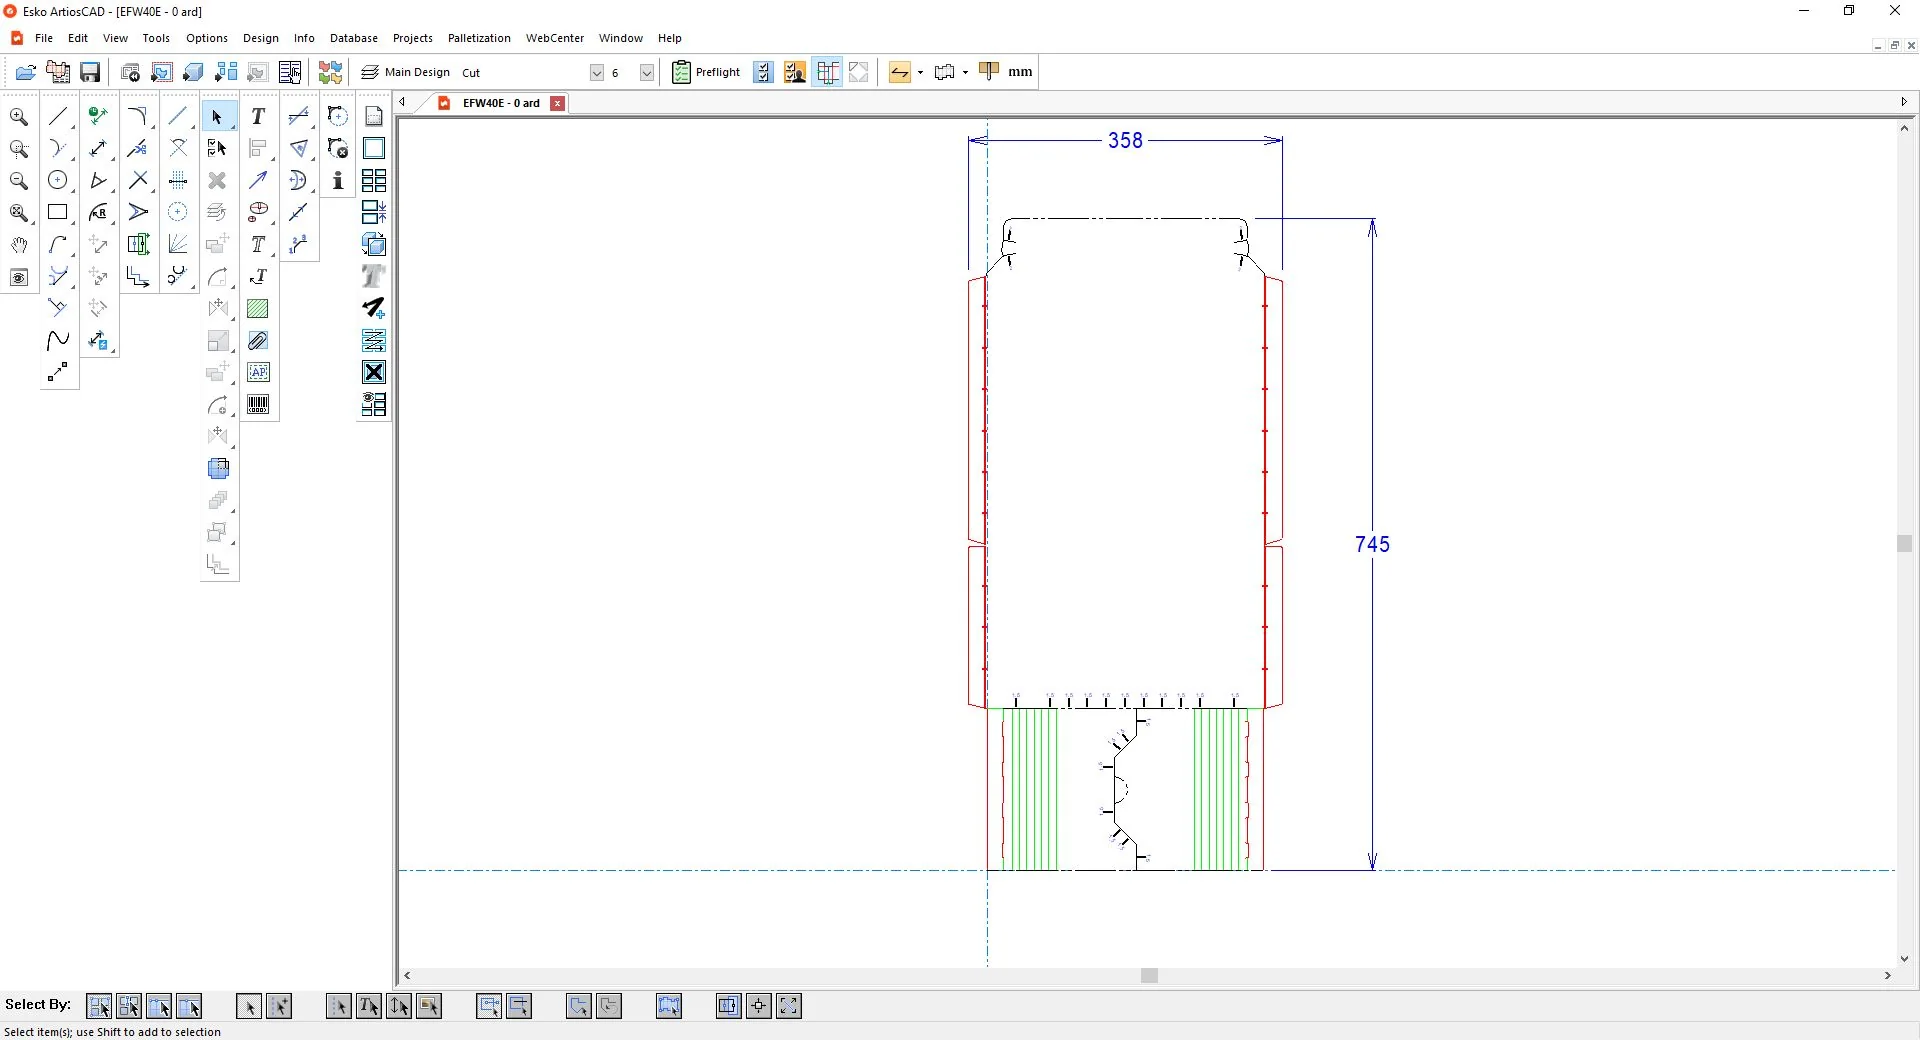
Task: Open the Design menu
Action: [x=261, y=38]
